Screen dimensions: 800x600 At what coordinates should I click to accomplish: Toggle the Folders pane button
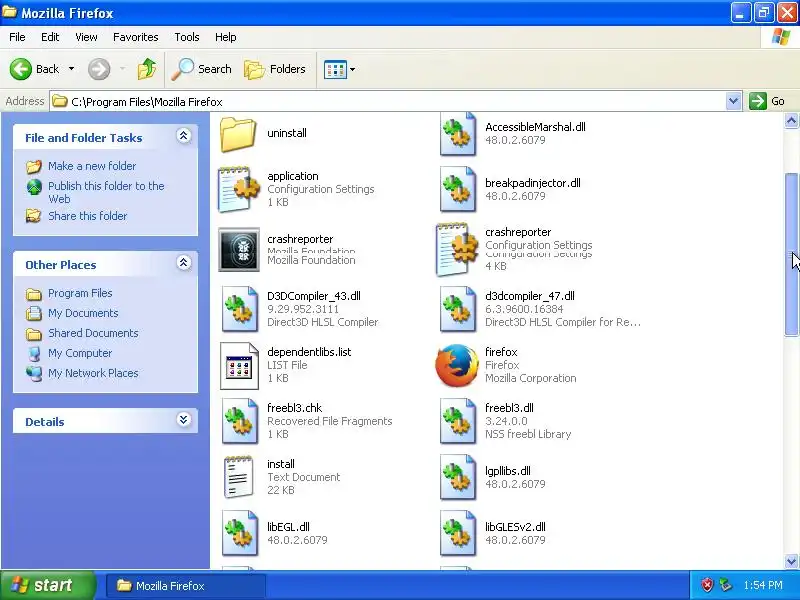click(x=275, y=69)
